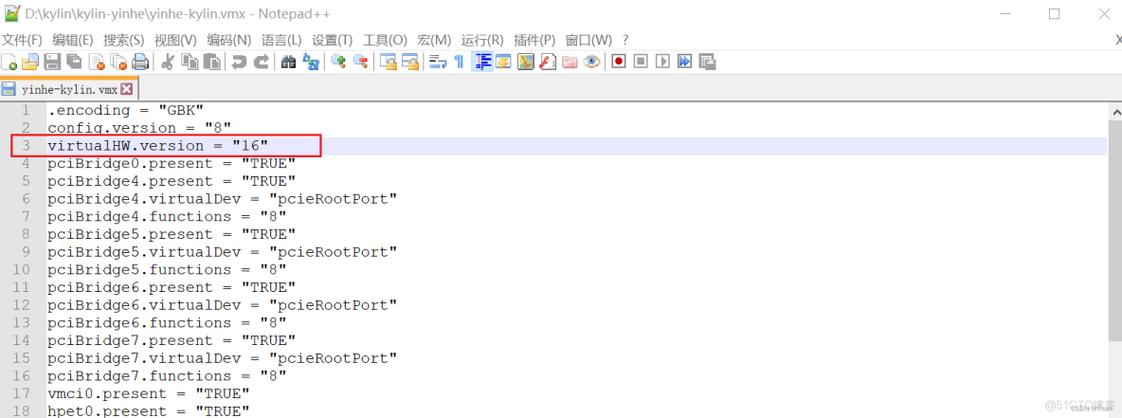Toggle the indent guide icon
This screenshot has height=418, width=1122.
tap(482, 62)
